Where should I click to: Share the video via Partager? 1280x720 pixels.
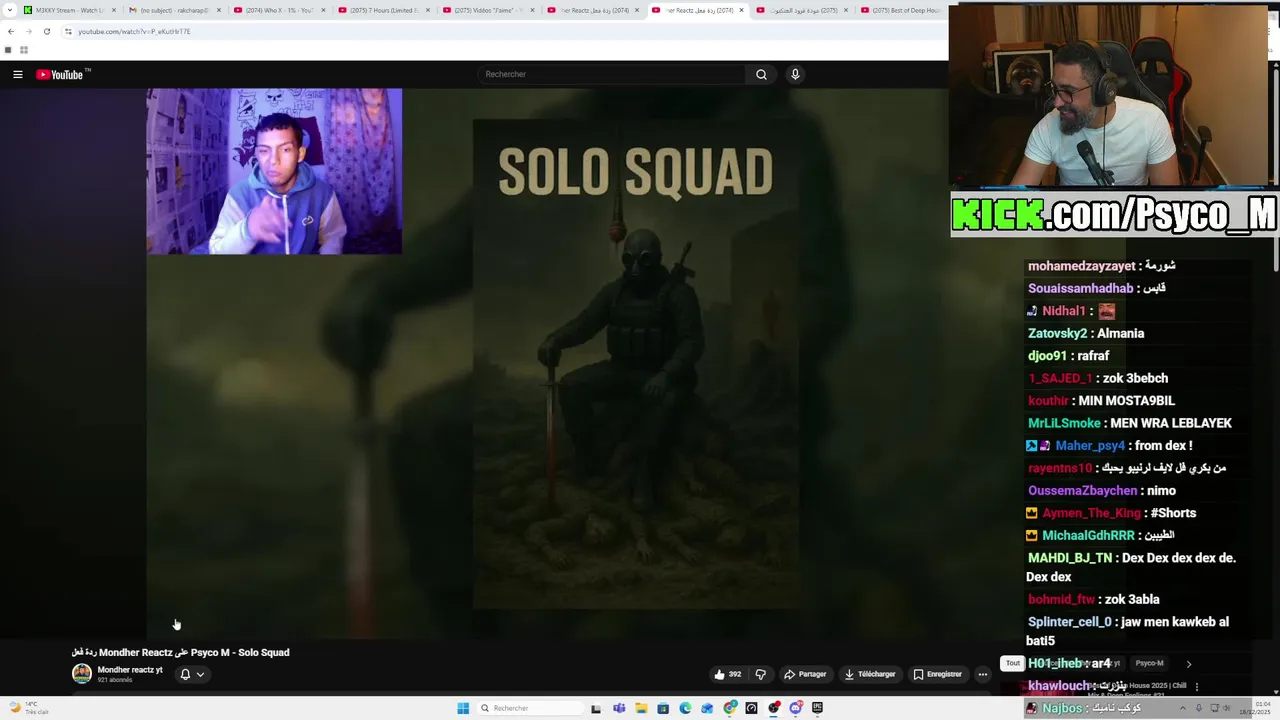805,674
